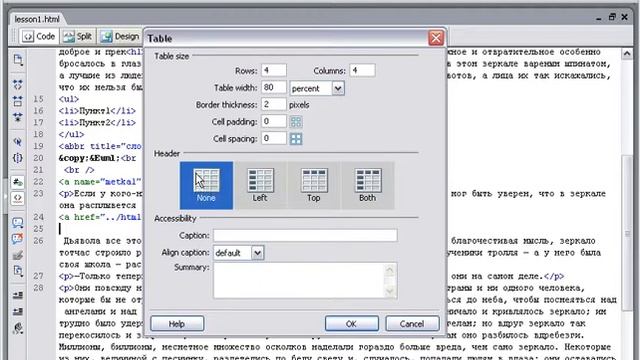Switch to the lesson1.html document tab
Screen dimensions: 640x360
pyautogui.click(x=37, y=19)
